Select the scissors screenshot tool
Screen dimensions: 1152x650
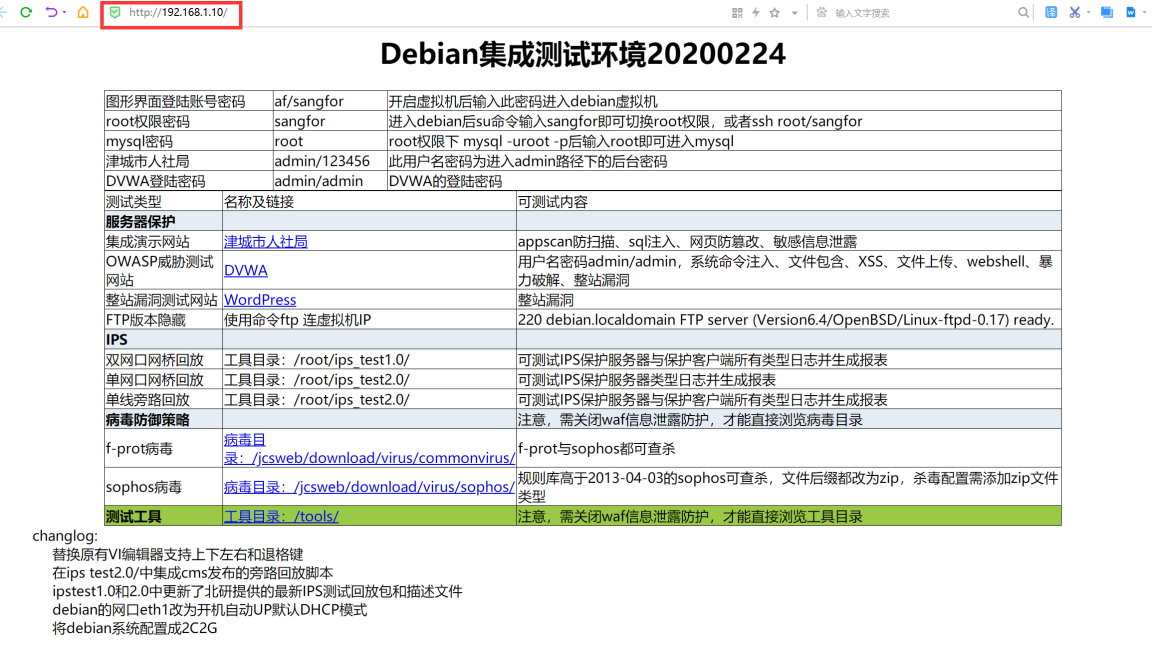pos(1075,13)
